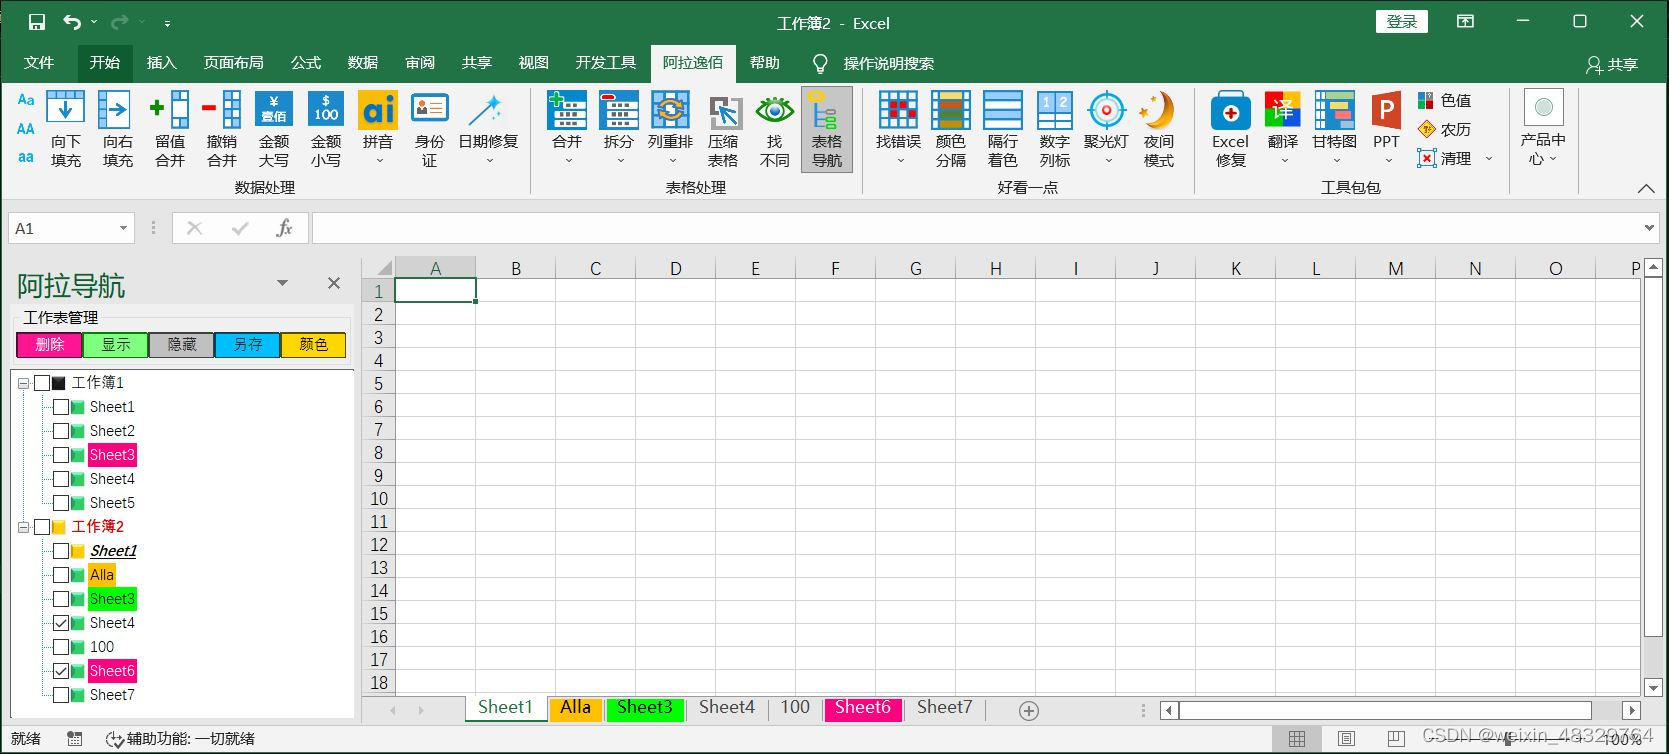1669x754 pixels.
Task: Switch to the 公式 Formulas ribbon tab
Action: 306,63
